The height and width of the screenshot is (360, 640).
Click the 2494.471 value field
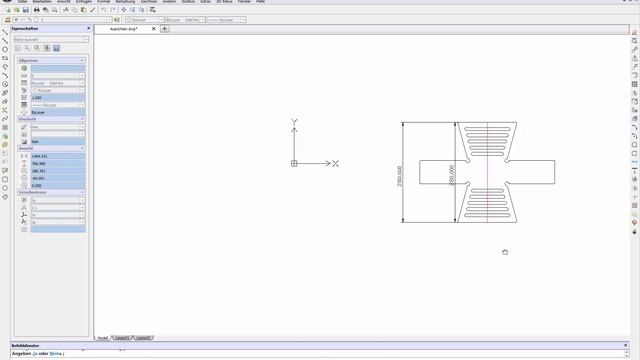(58, 156)
